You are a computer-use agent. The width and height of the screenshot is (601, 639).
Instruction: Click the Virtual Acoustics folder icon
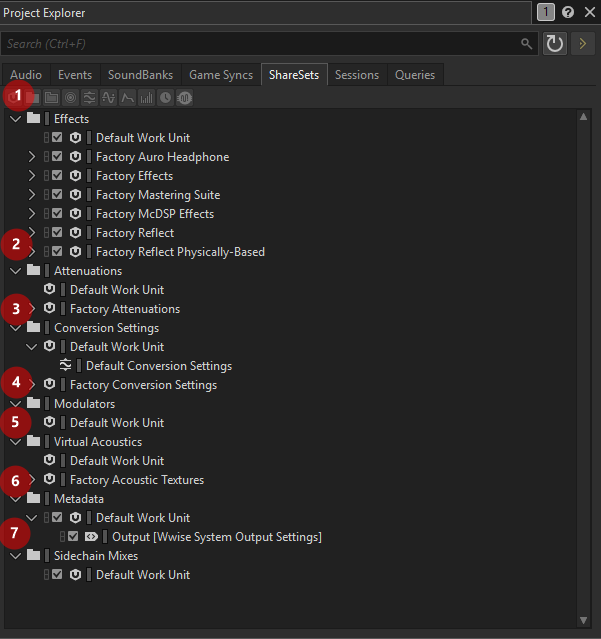(33, 441)
